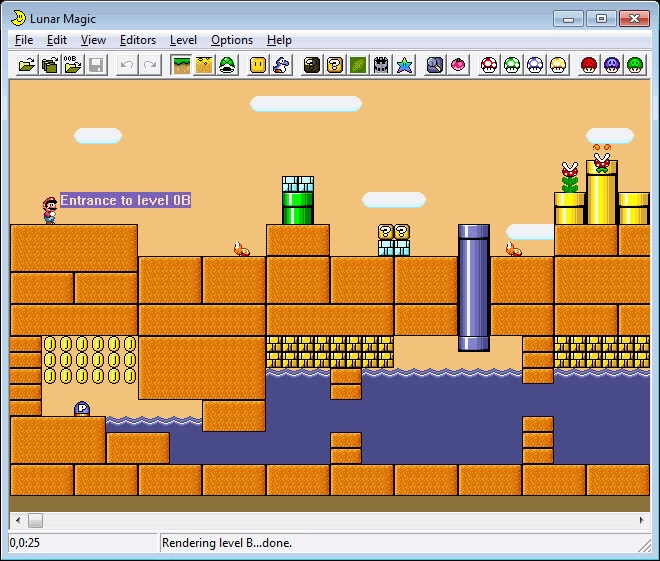Image resolution: width=660 pixels, height=561 pixels.
Task: Click the red-spotted white mushroom icon
Action: point(489,65)
